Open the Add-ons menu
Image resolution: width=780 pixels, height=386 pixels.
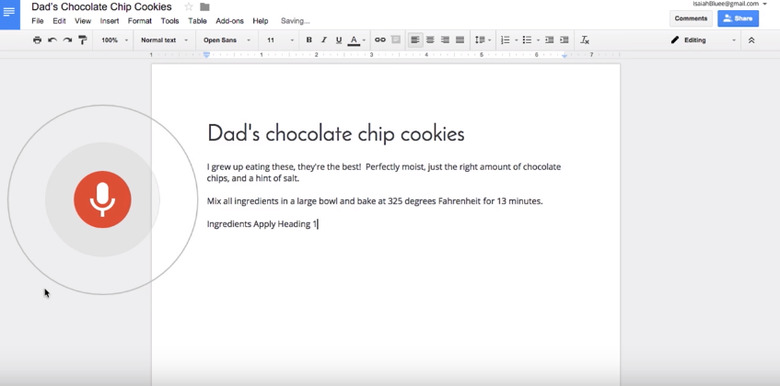pos(230,21)
